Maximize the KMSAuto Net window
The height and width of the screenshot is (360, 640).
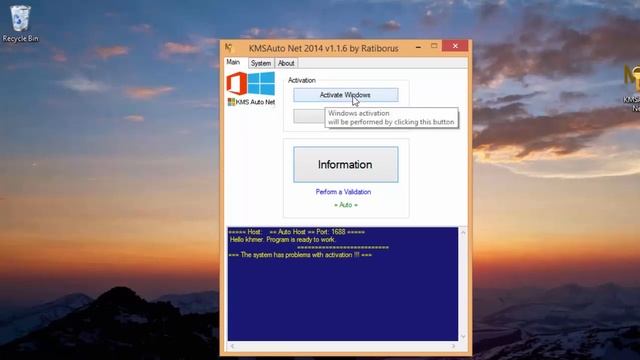click(x=434, y=46)
